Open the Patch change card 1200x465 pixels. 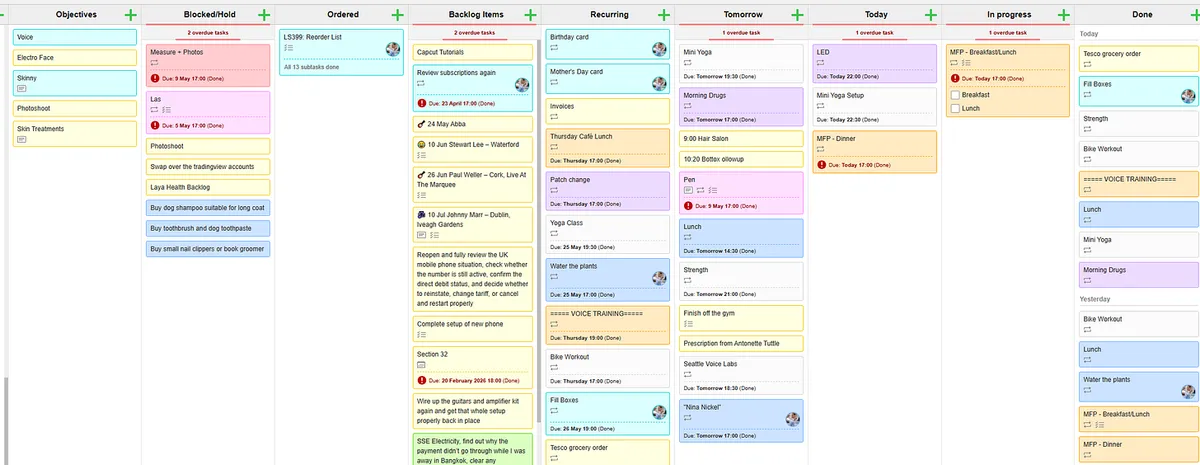tap(608, 190)
